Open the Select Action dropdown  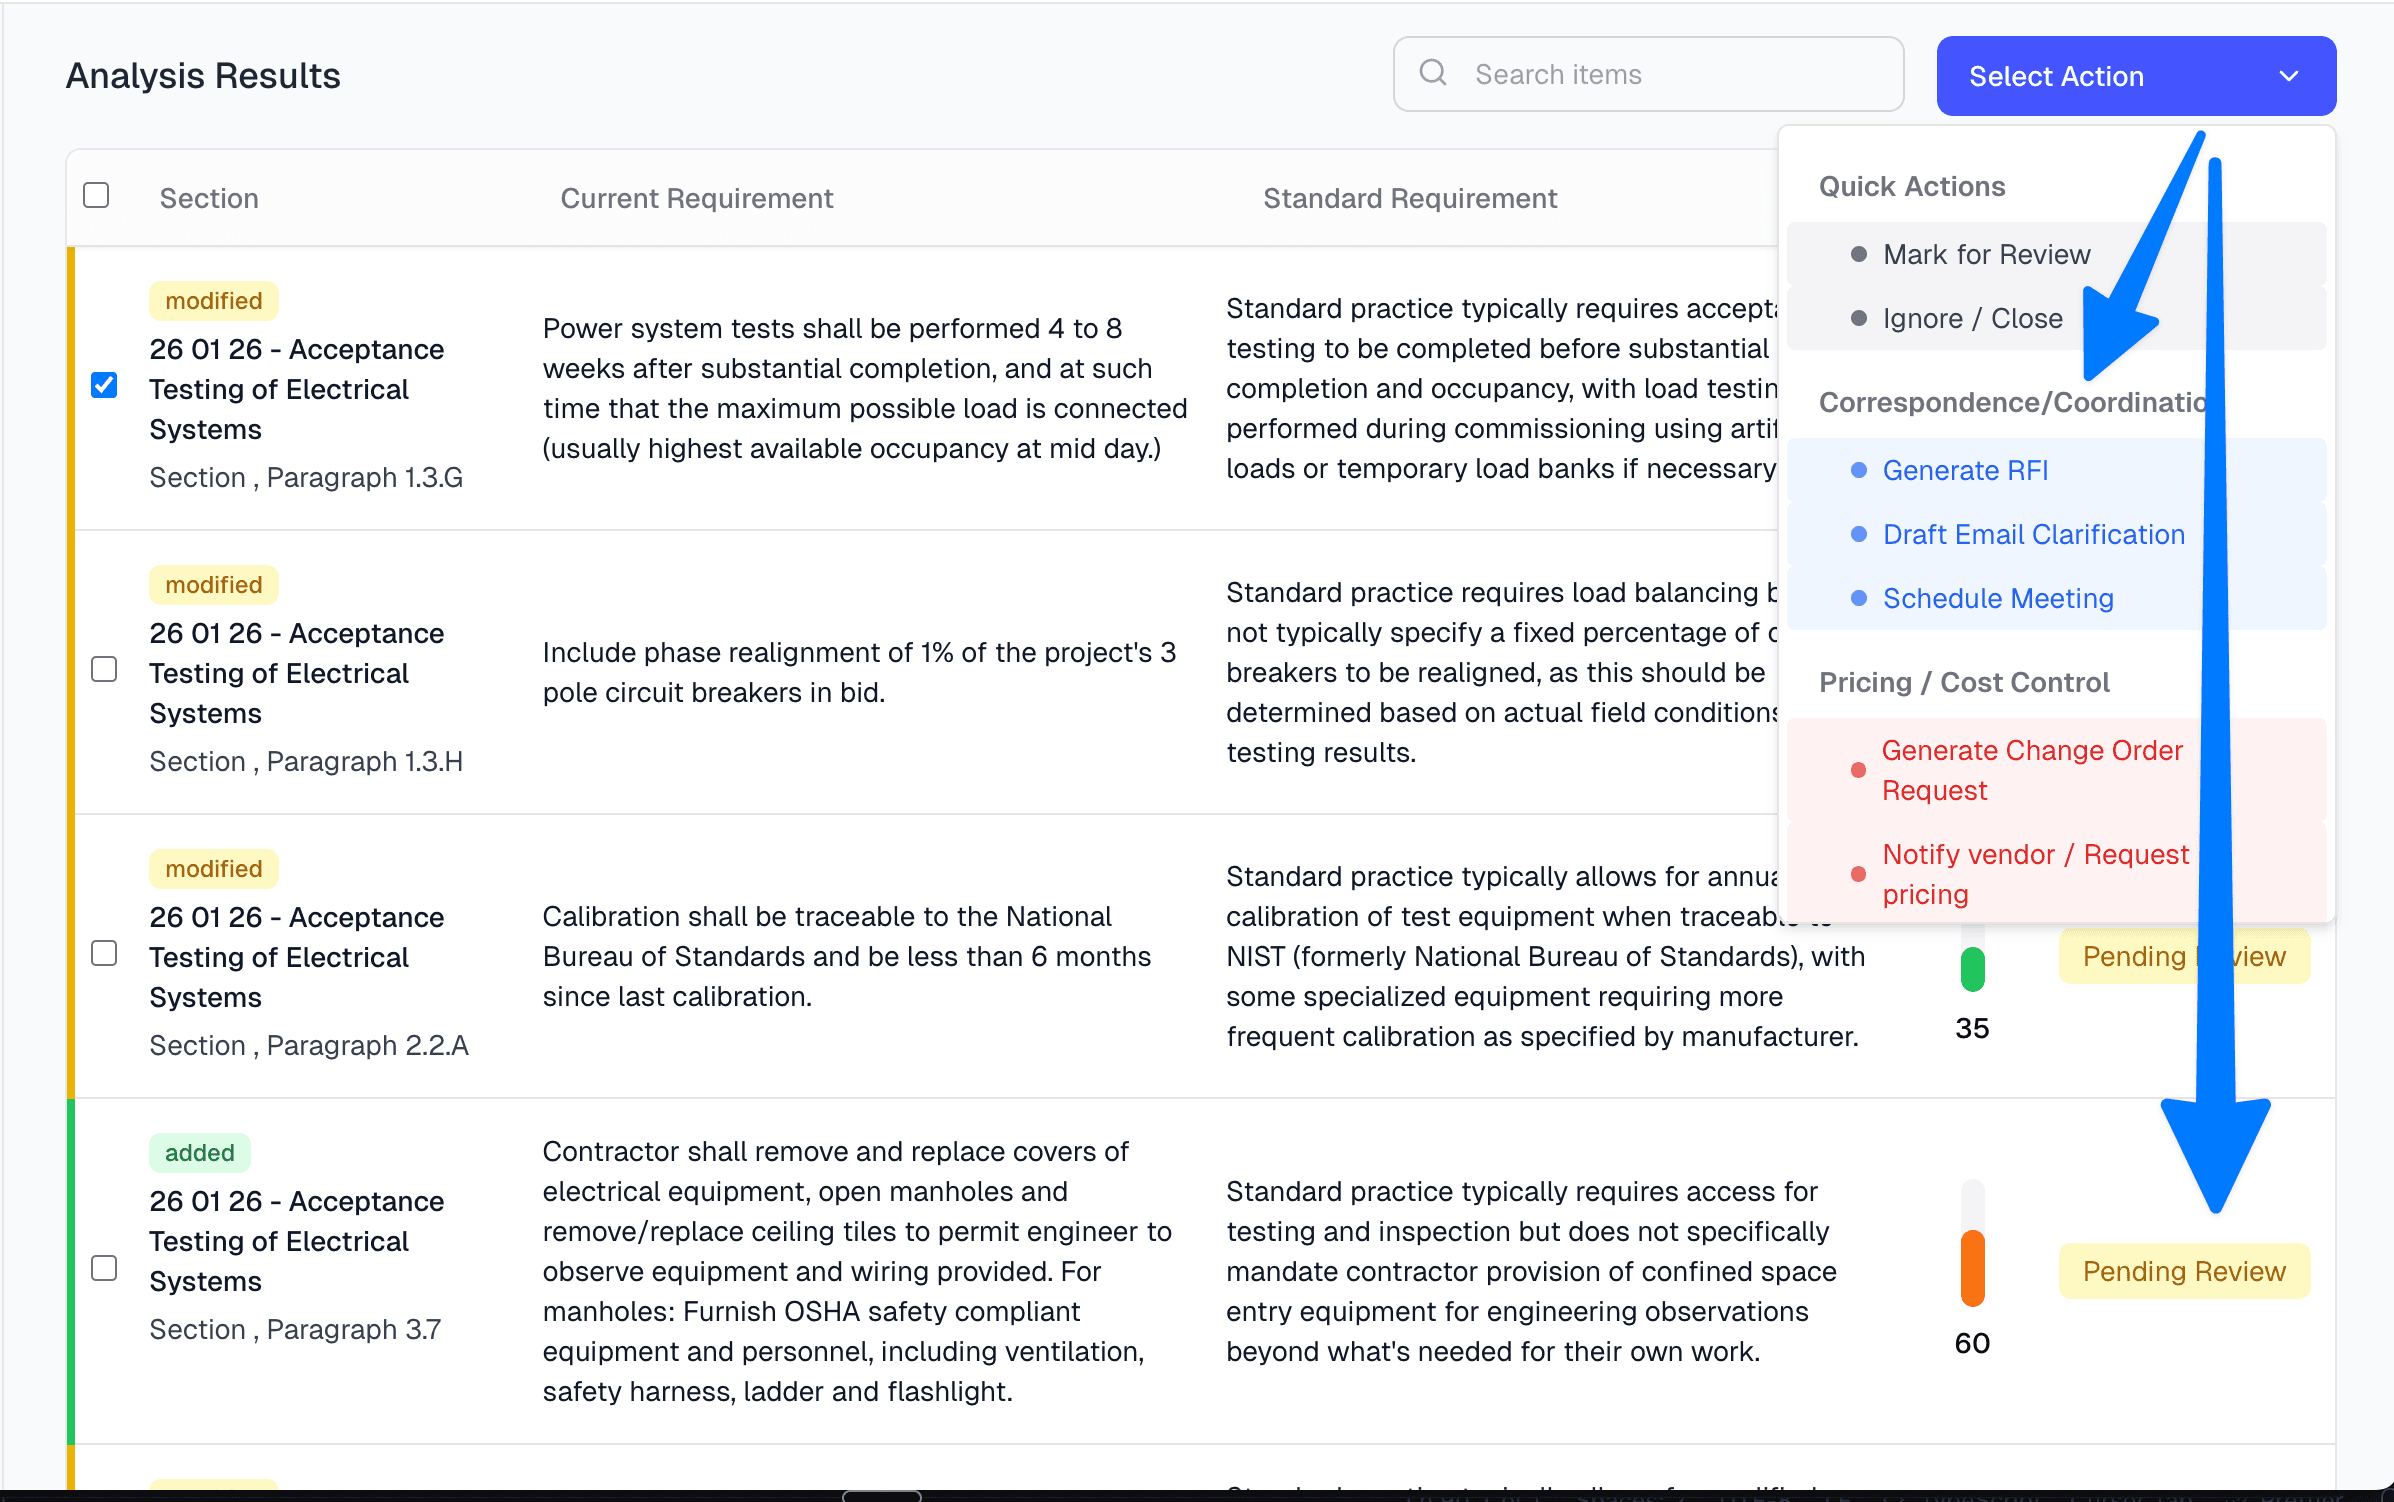click(2134, 77)
